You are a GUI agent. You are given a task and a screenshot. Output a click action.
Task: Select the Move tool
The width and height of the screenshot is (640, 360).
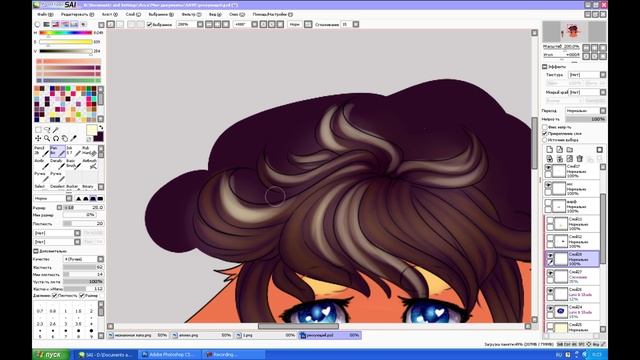tap(38, 138)
